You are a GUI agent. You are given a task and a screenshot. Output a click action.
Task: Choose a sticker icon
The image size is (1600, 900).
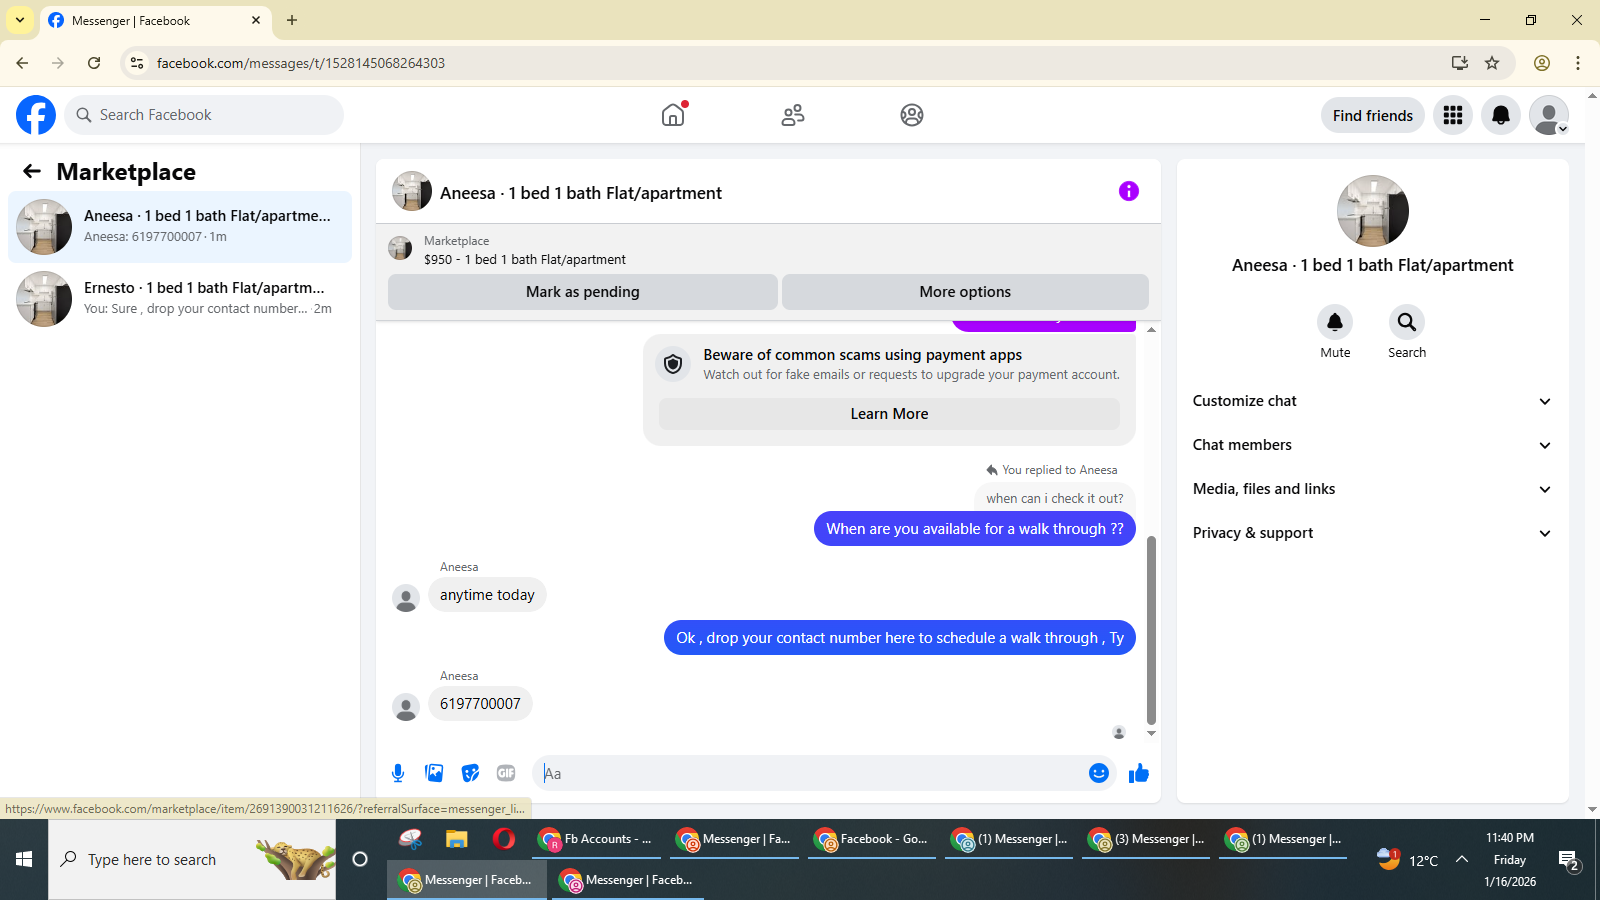470,773
